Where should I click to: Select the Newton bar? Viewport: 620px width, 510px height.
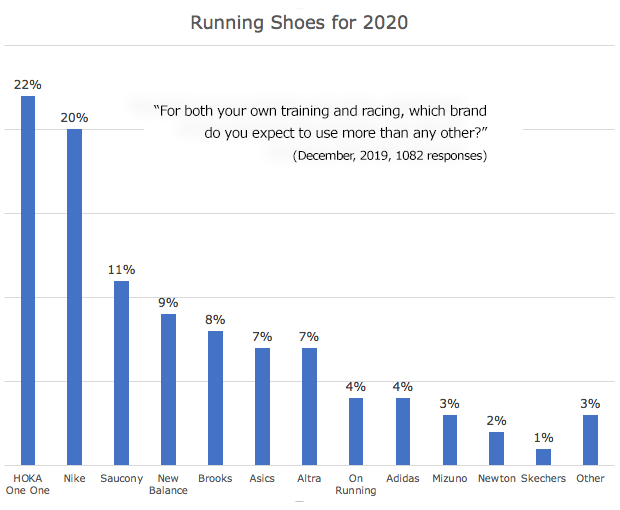497,448
